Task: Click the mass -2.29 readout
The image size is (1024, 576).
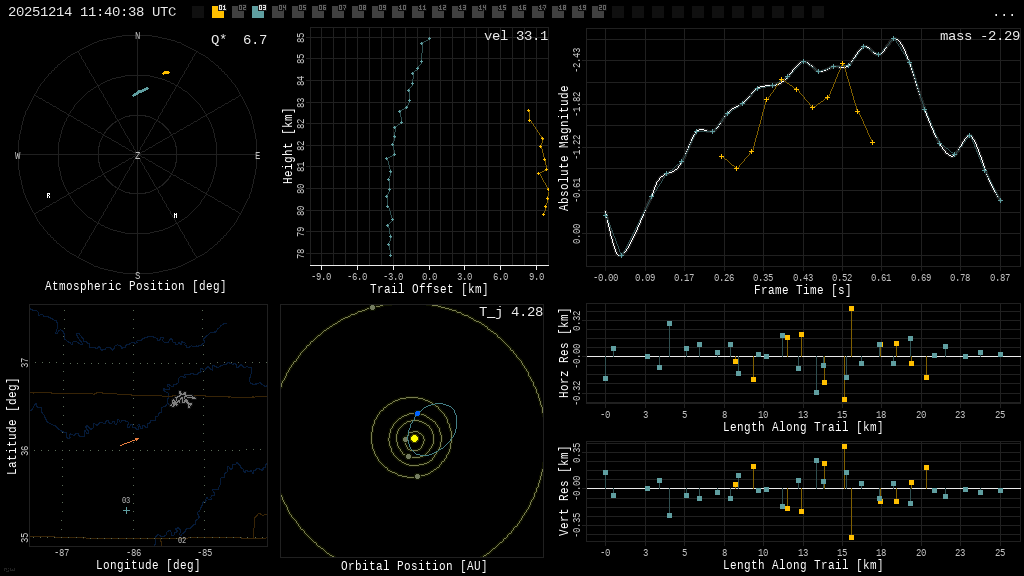Action: click(979, 37)
